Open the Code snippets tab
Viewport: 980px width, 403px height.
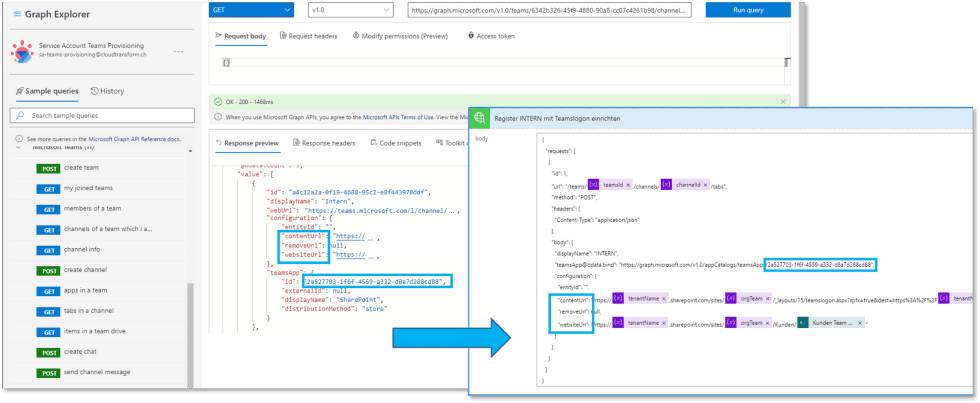(x=396, y=143)
